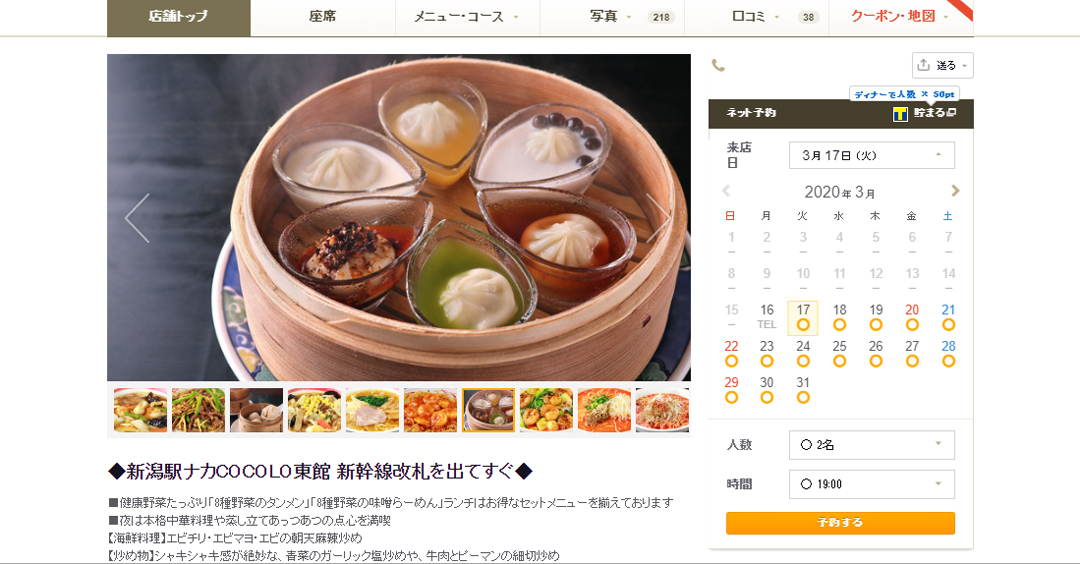Screen dimensions: 1080x564
Task: Pick March 31 reservation date
Action: pos(803,389)
